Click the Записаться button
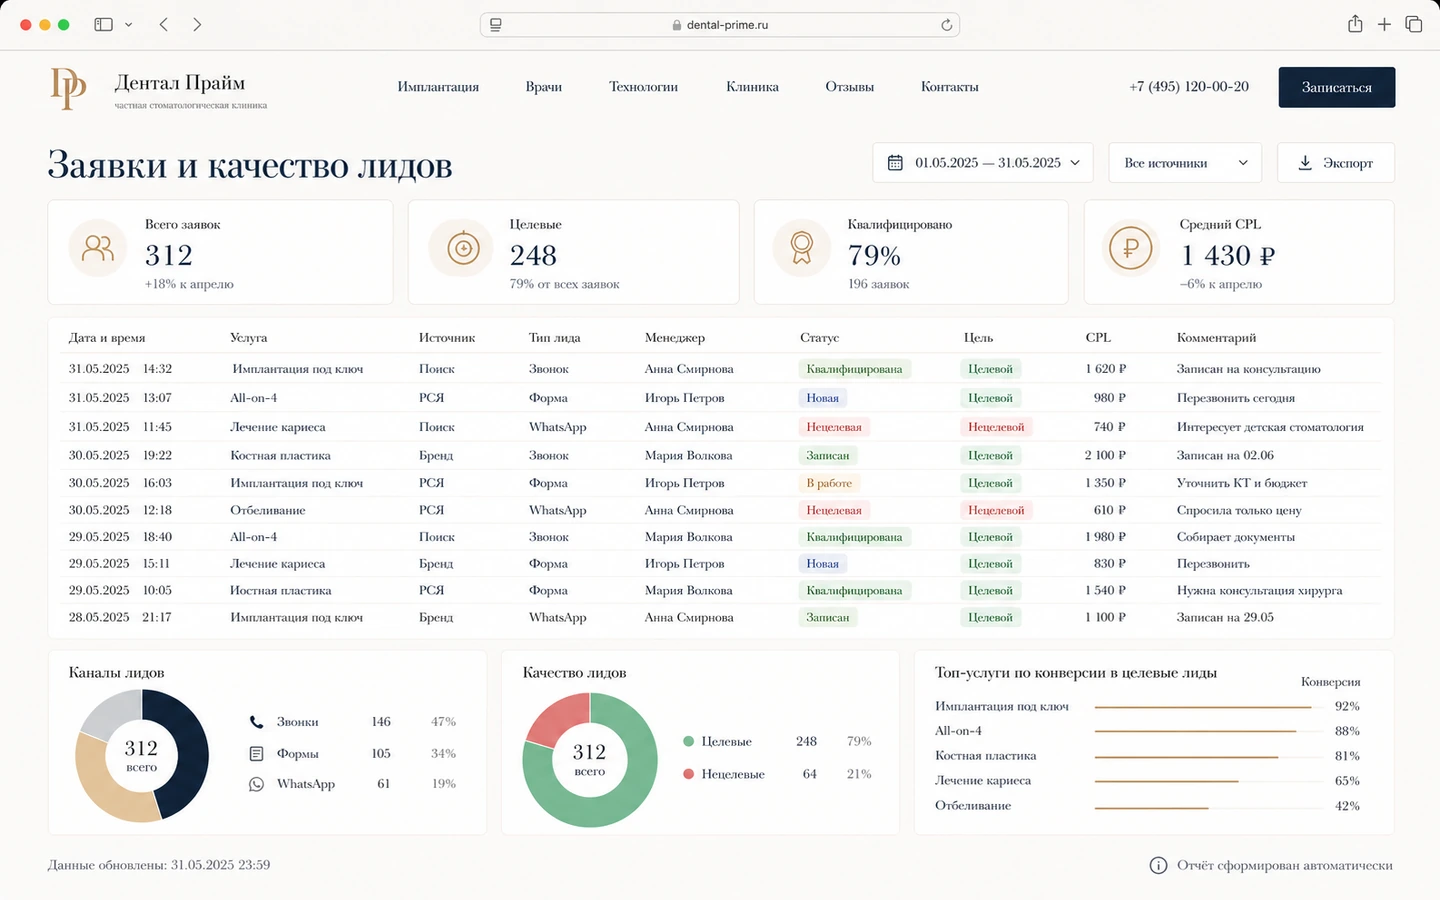The height and width of the screenshot is (900, 1440). pyautogui.click(x=1337, y=87)
